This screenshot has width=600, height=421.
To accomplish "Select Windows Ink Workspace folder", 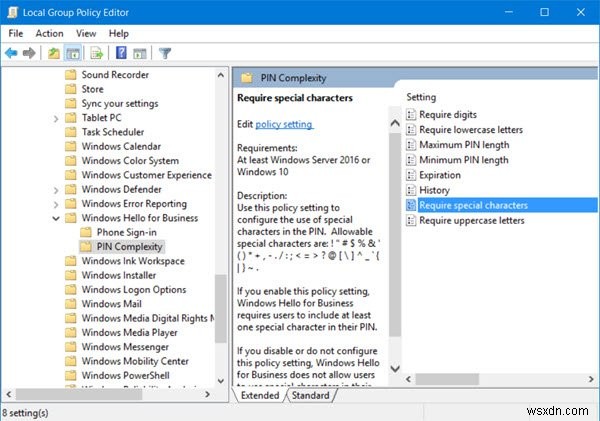I will click(133, 261).
